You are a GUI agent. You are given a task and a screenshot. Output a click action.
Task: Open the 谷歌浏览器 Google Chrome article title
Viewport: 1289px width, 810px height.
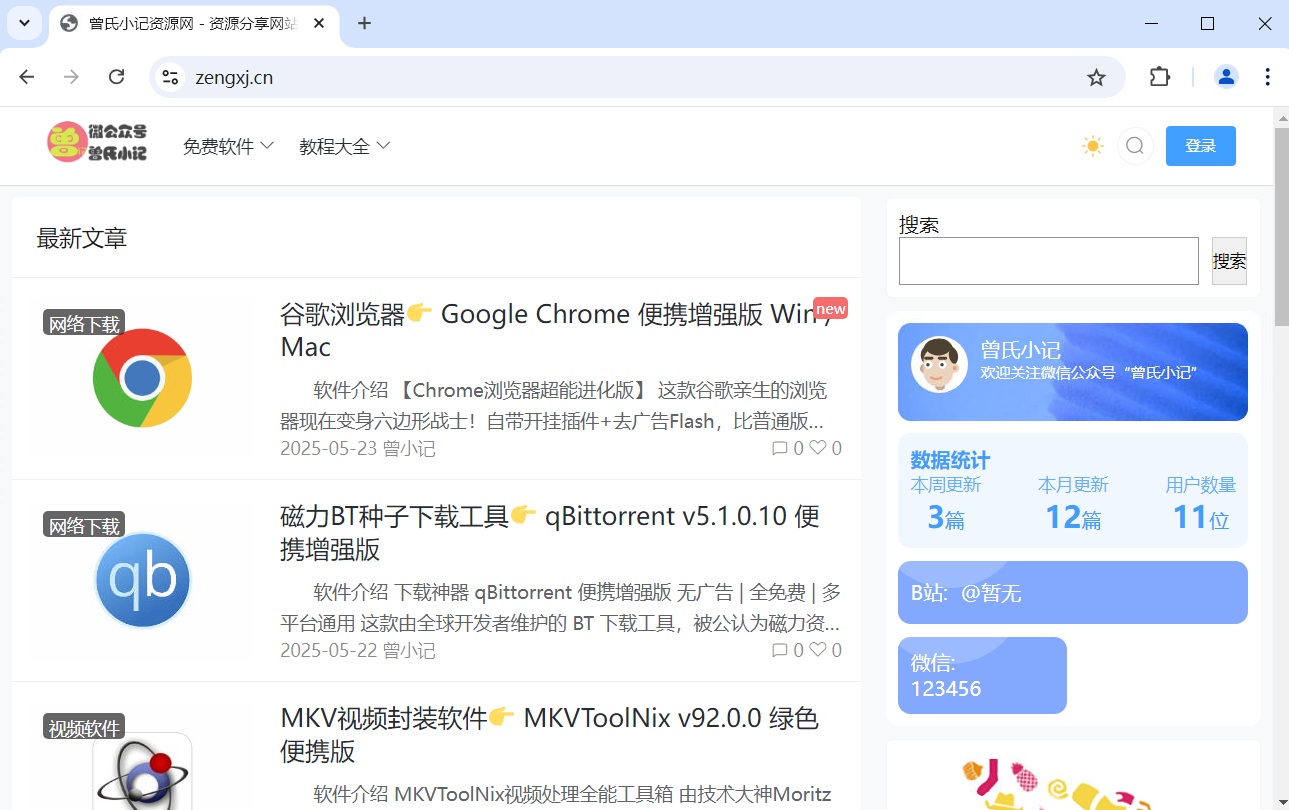[557, 330]
